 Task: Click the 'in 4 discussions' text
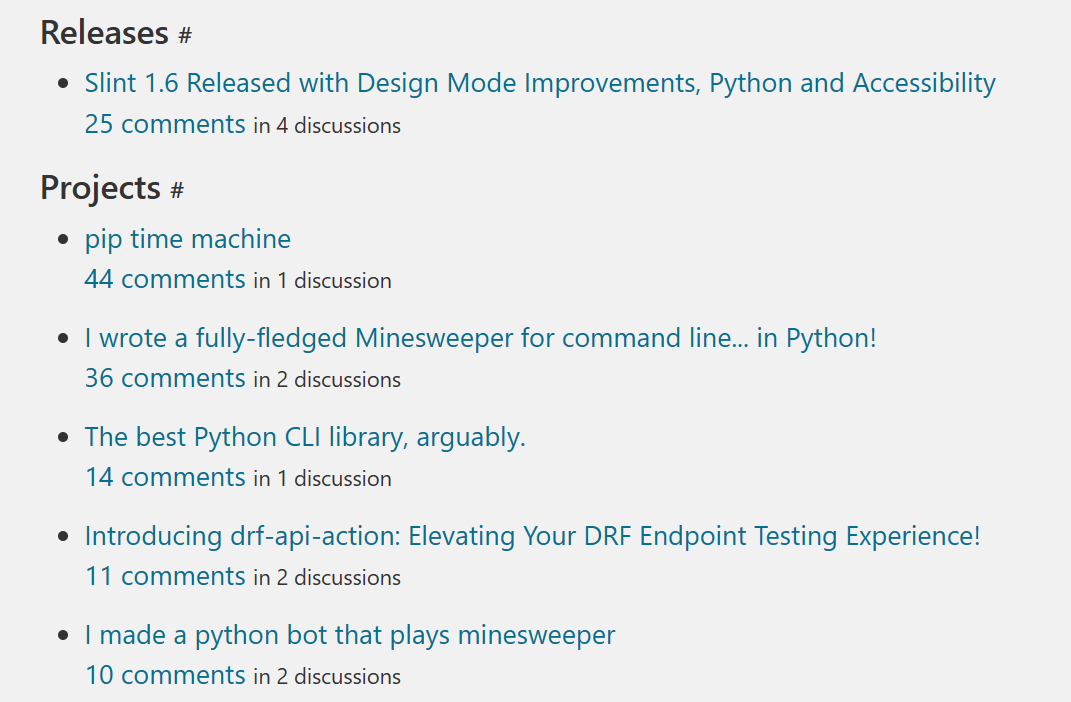tap(327, 127)
